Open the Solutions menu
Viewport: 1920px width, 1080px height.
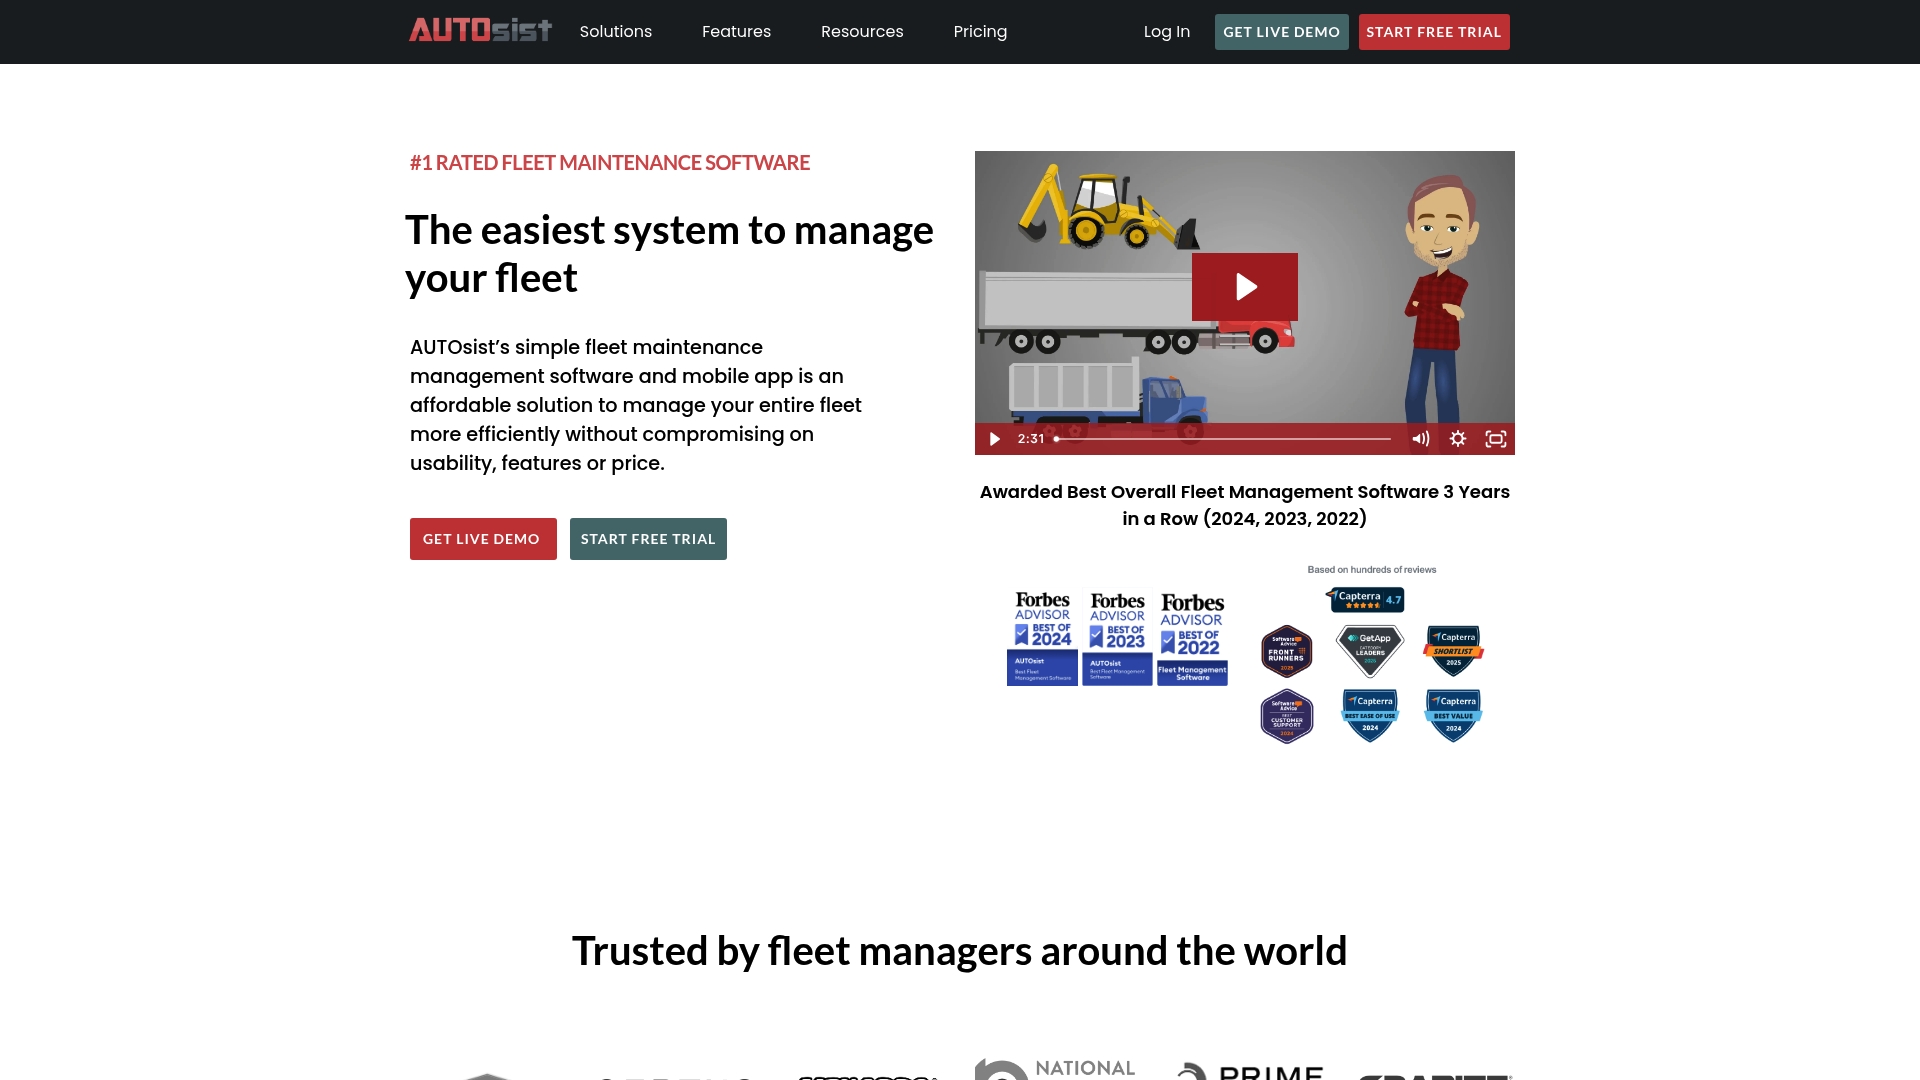615,32
